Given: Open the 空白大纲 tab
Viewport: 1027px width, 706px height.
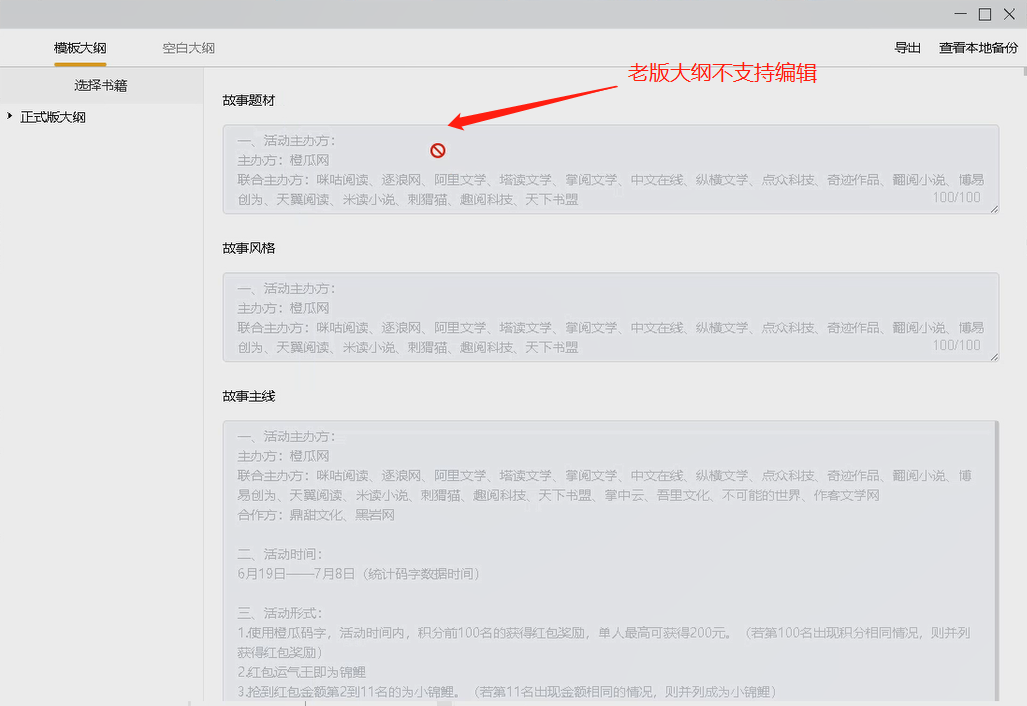Looking at the screenshot, I should tap(189, 48).
